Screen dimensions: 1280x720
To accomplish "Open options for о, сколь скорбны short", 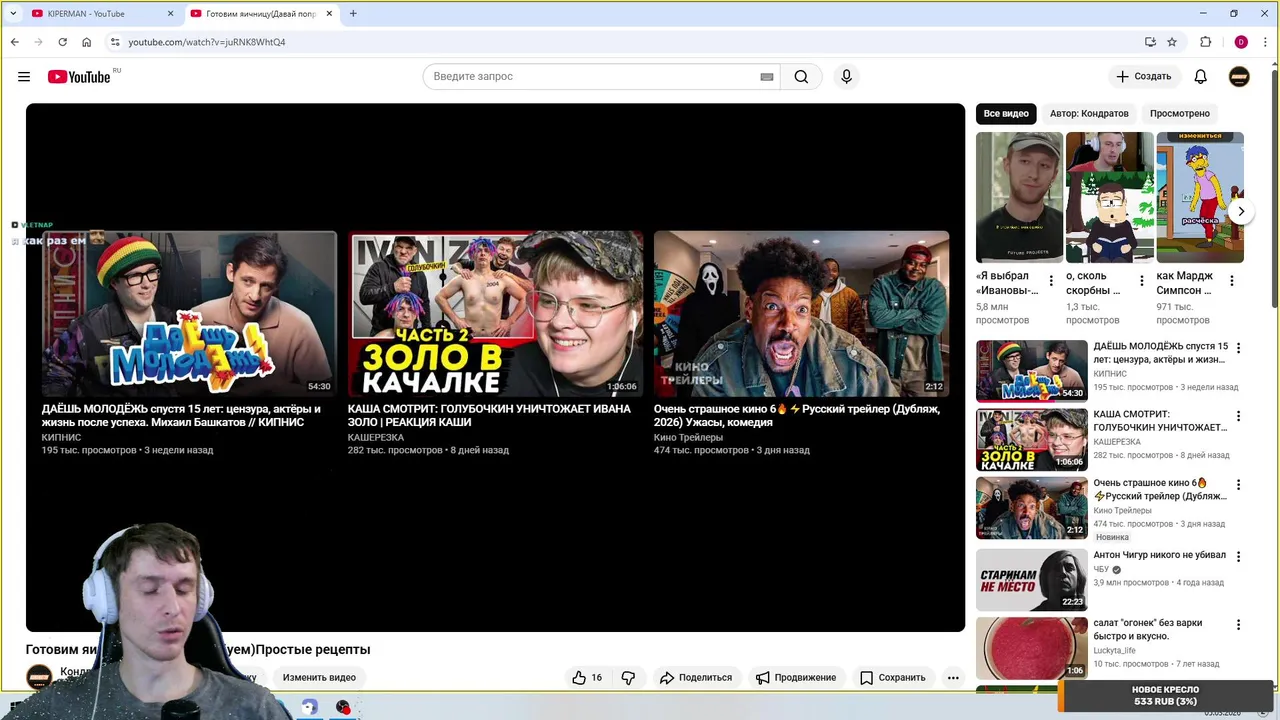I will pyautogui.click(x=1141, y=281).
